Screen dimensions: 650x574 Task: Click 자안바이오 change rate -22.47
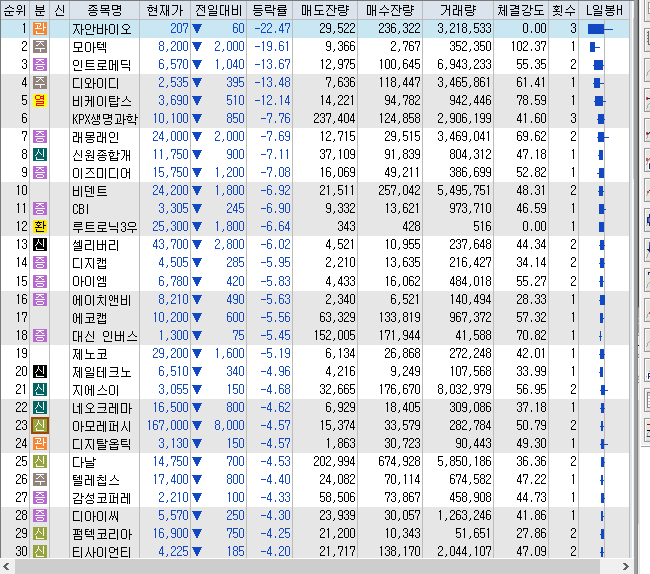click(272, 29)
